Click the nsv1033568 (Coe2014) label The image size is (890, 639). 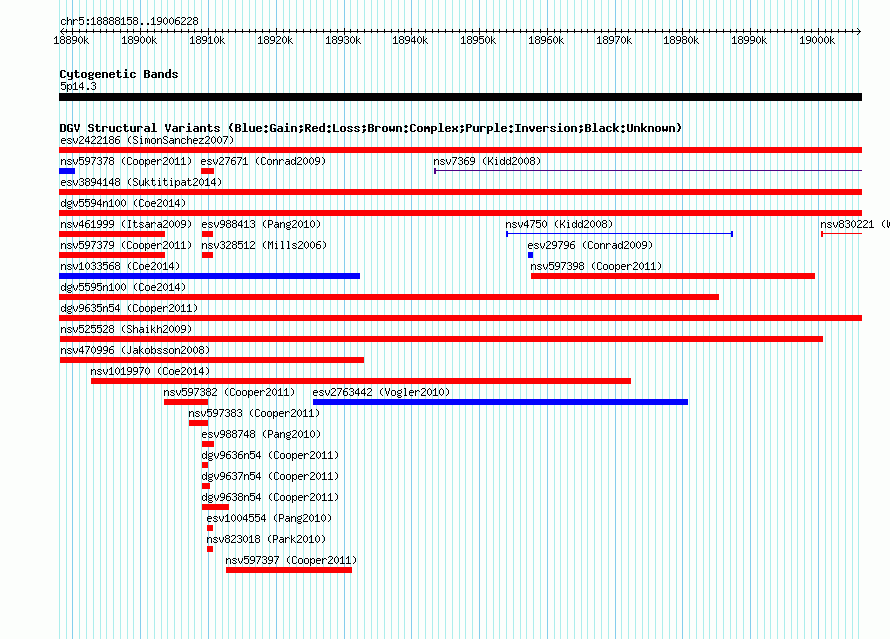(120, 266)
